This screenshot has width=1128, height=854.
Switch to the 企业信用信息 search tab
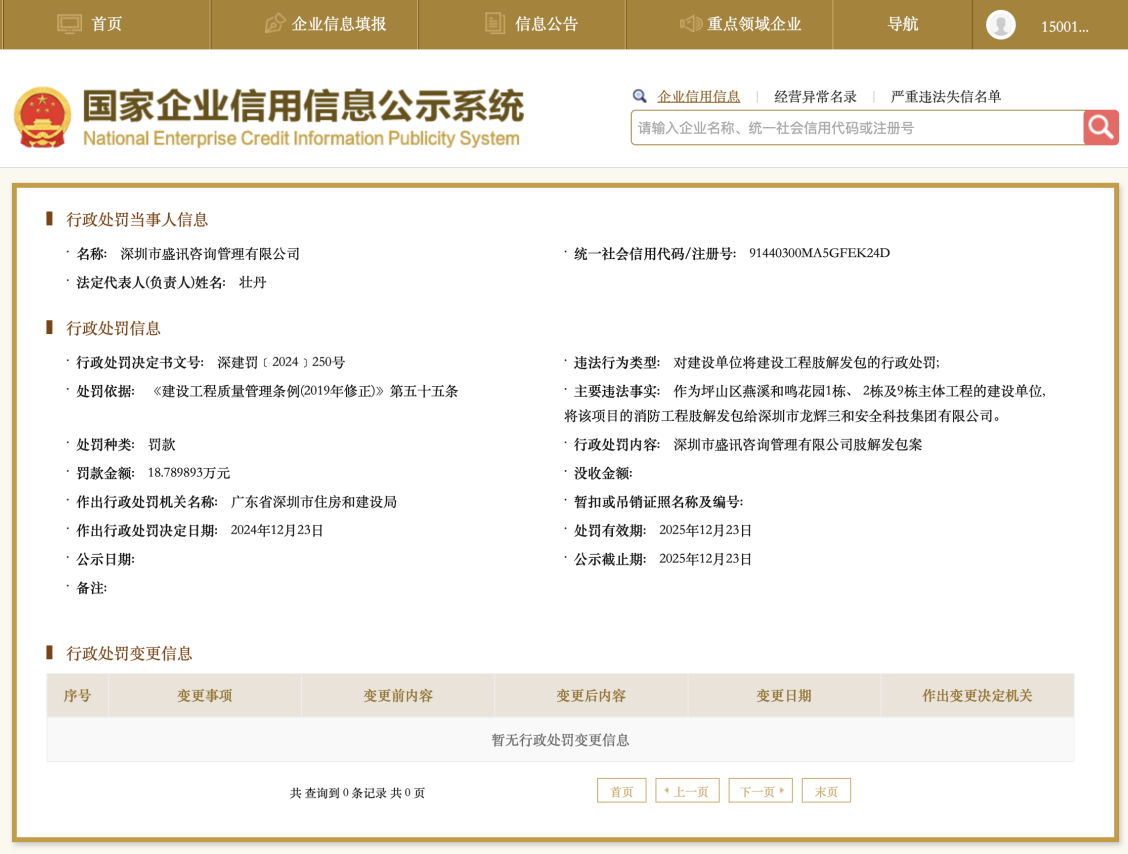(699, 96)
